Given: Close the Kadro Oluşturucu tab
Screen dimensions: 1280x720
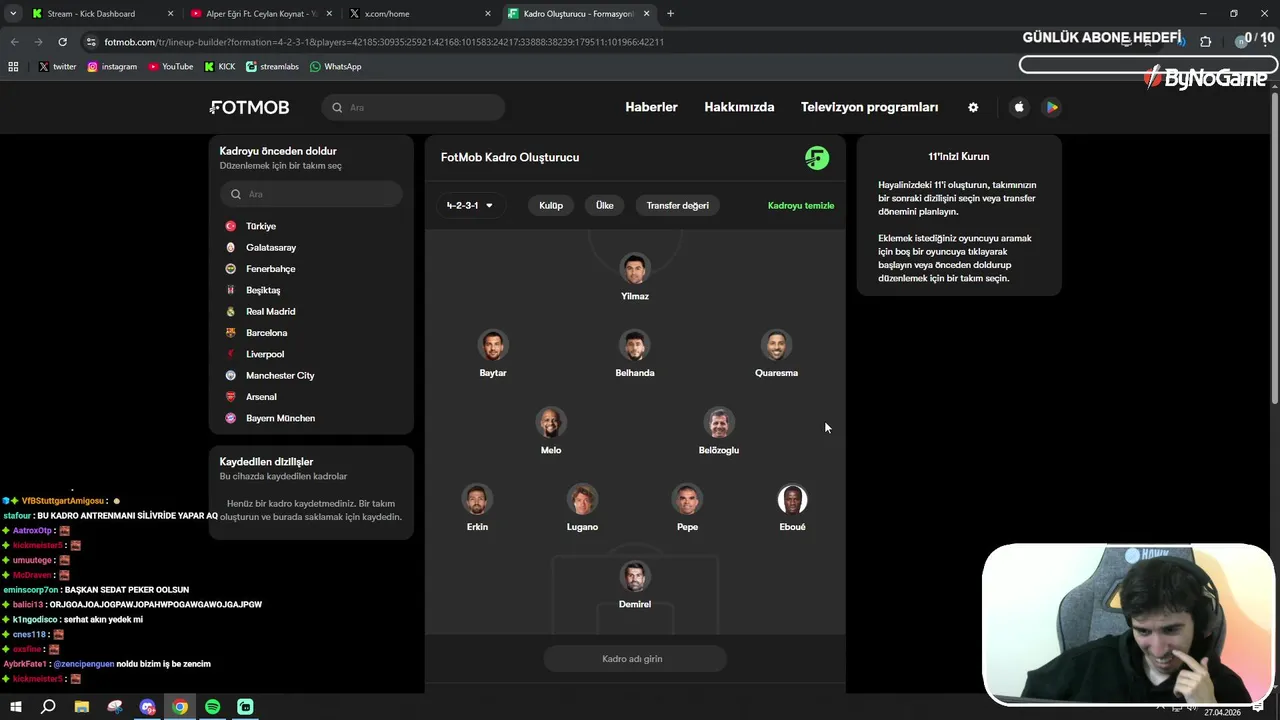Looking at the screenshot, I should point(647,14).
